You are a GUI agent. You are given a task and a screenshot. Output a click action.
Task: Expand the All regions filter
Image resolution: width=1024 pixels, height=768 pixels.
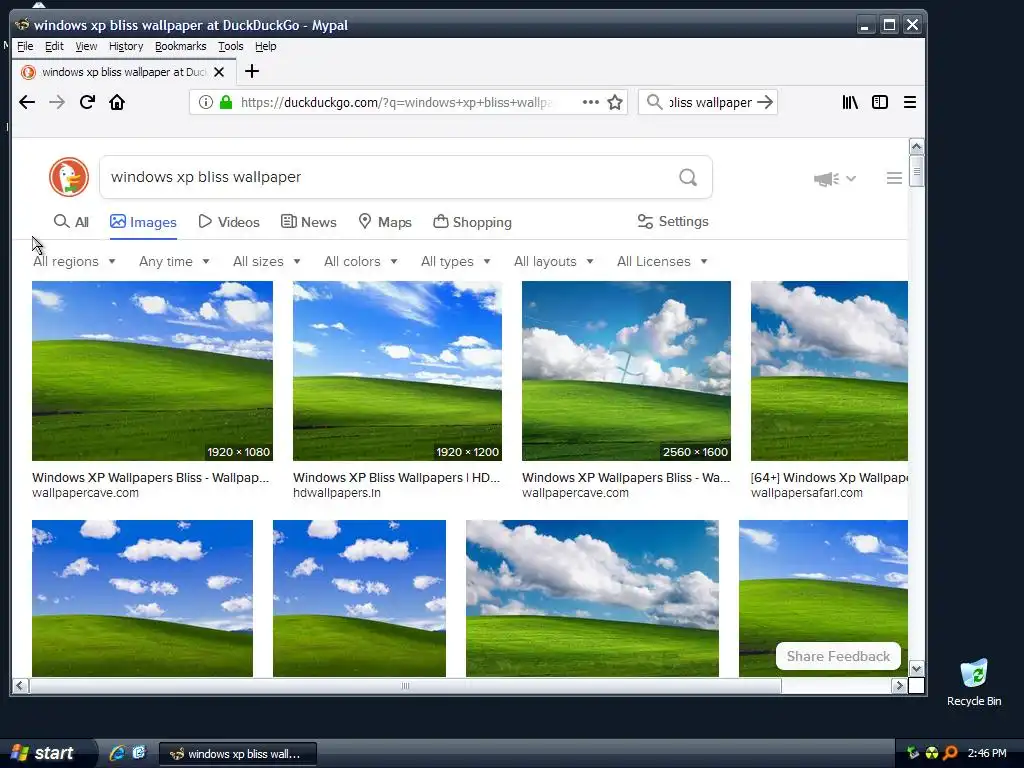(x=74, y=261)
